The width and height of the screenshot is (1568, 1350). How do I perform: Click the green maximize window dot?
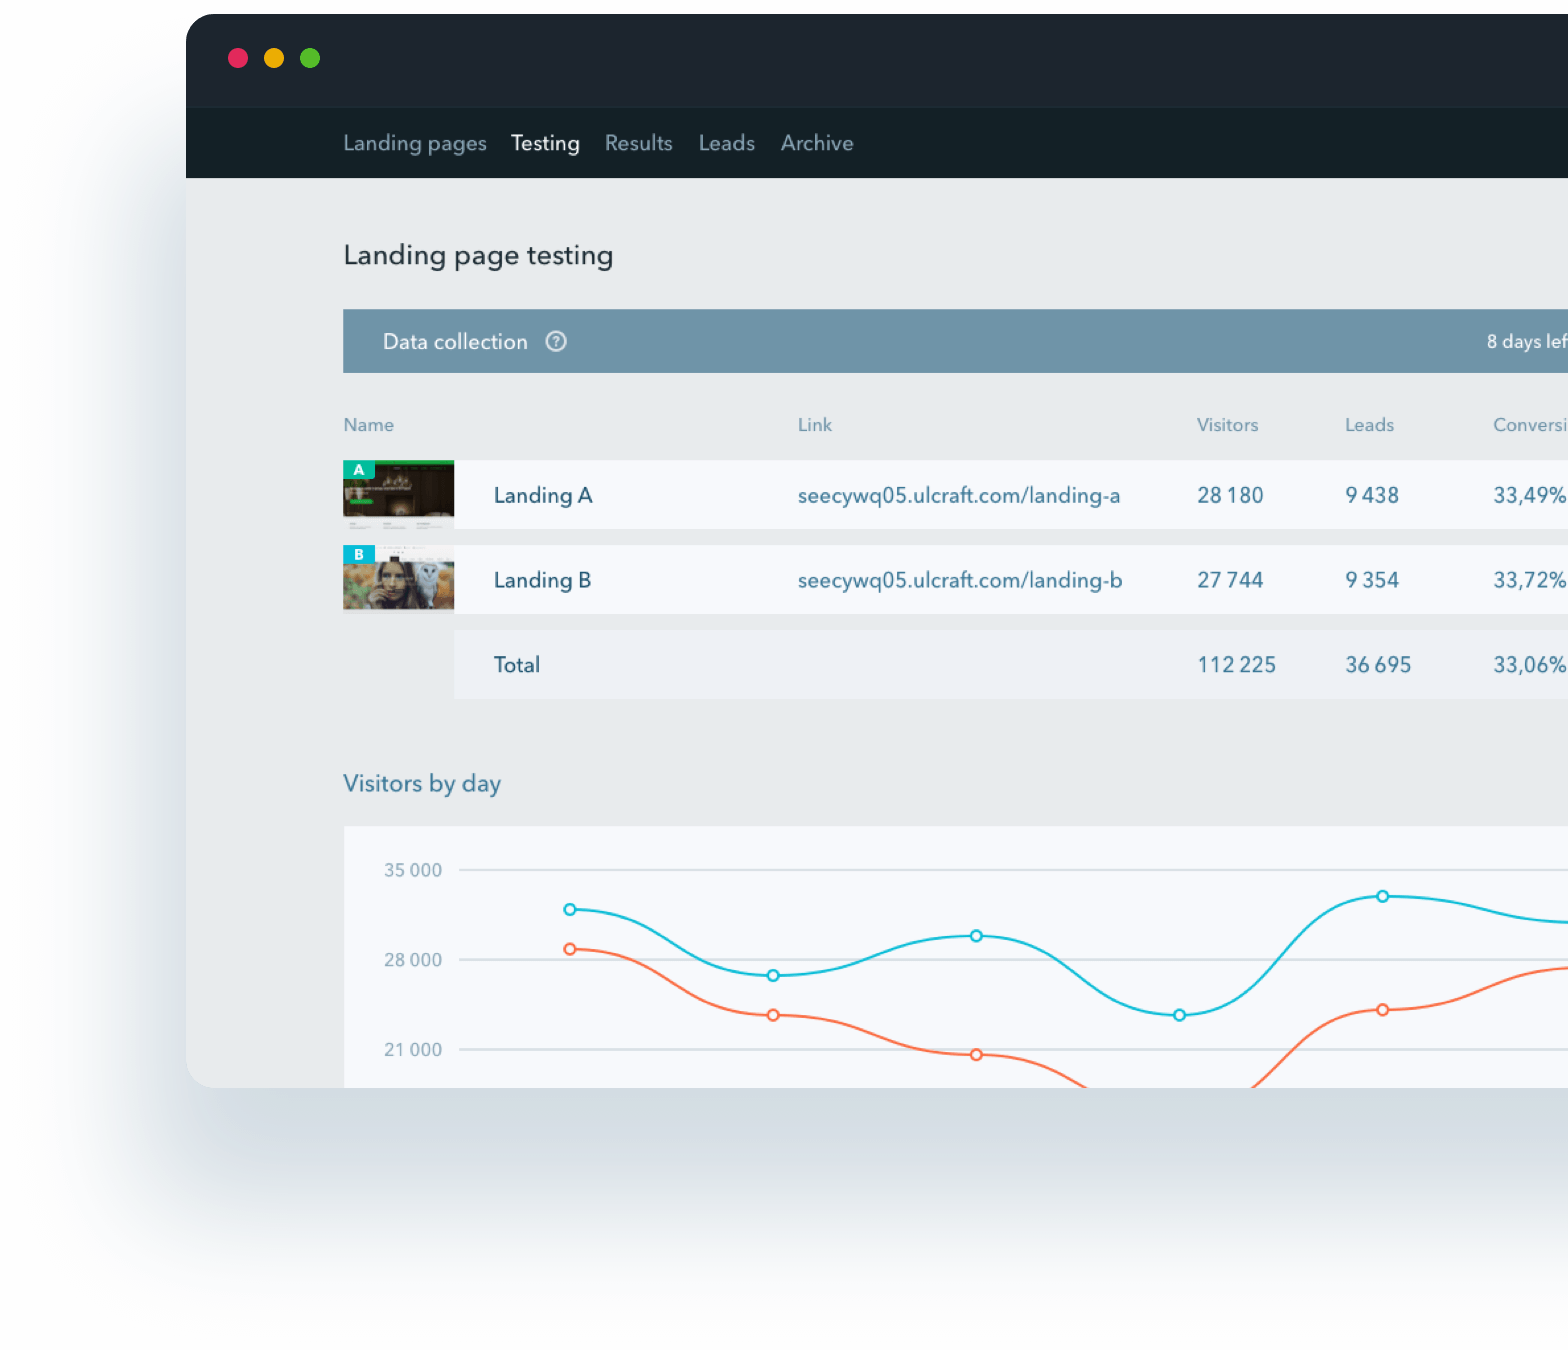coord(310,58)
